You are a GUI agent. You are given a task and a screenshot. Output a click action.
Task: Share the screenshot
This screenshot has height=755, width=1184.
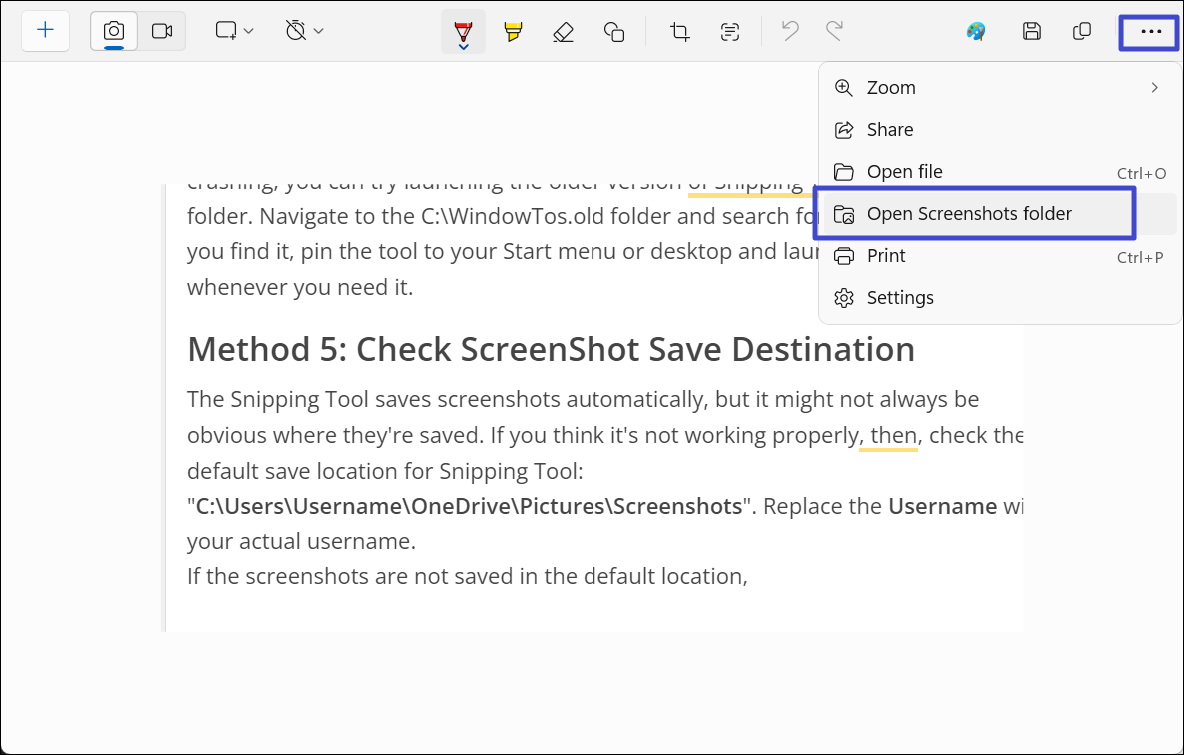(887, 129)
